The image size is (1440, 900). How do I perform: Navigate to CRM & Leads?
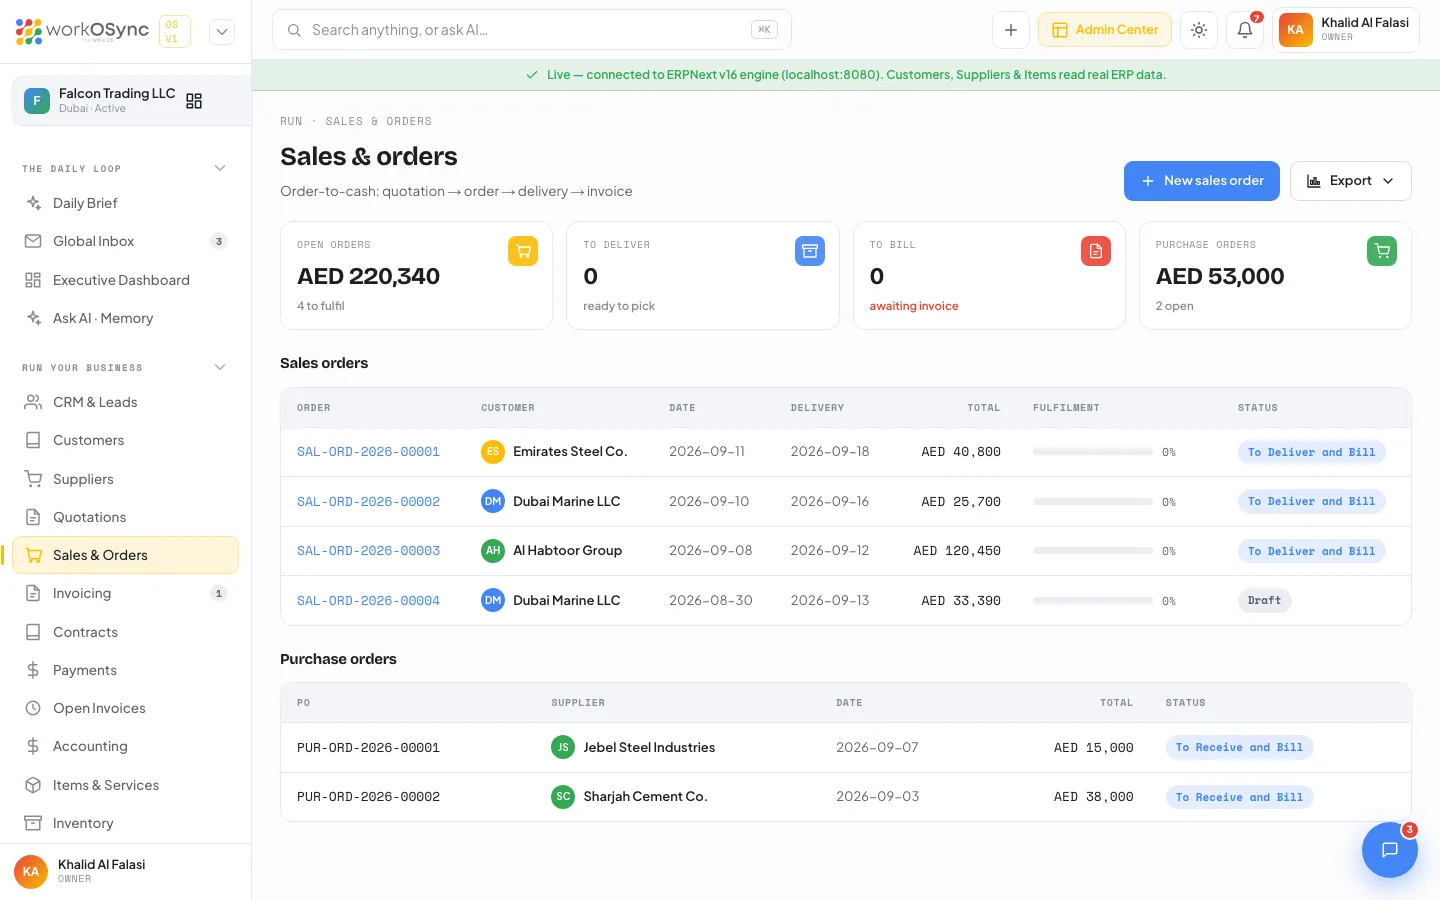pos(126,402)
